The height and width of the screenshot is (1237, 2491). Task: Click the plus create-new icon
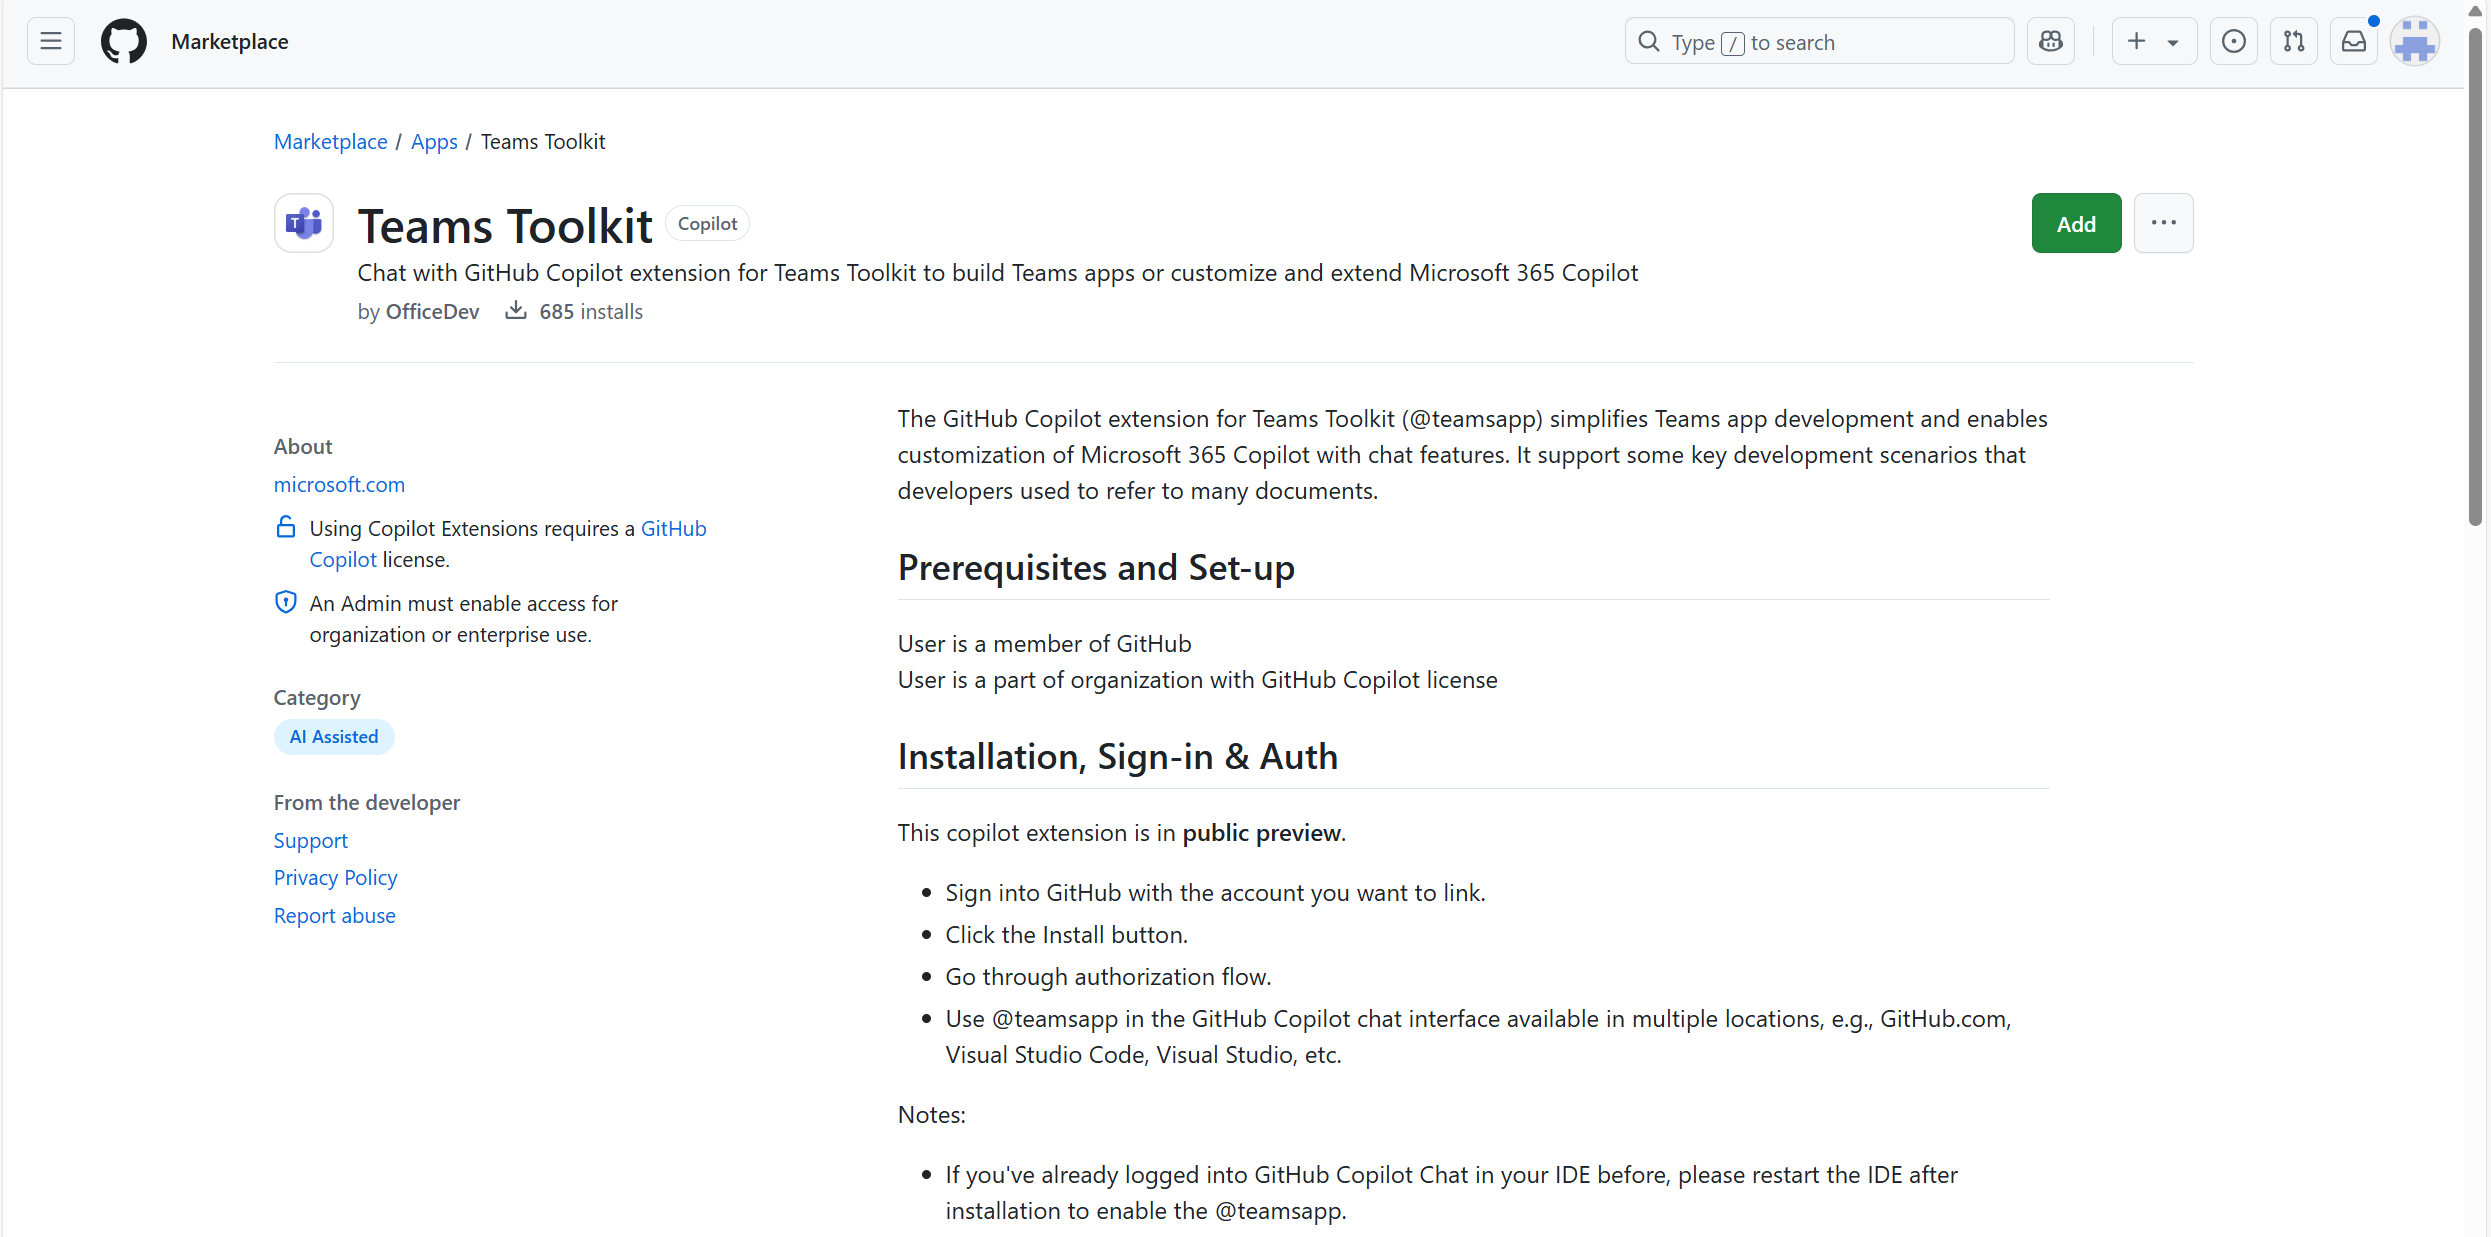pos(2136,41)
